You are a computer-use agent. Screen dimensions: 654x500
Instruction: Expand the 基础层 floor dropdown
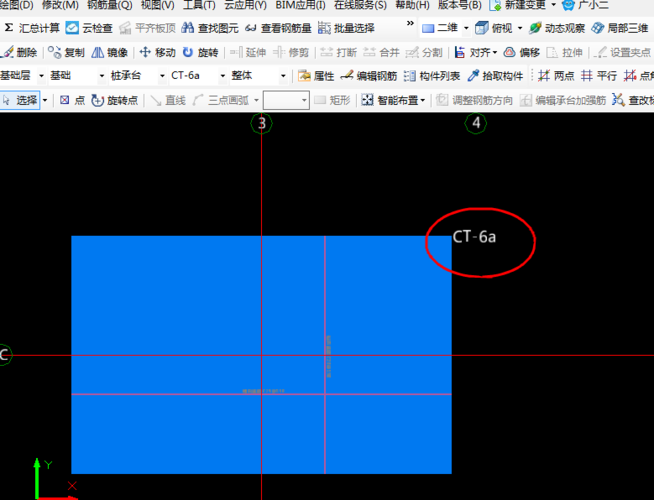41,76
